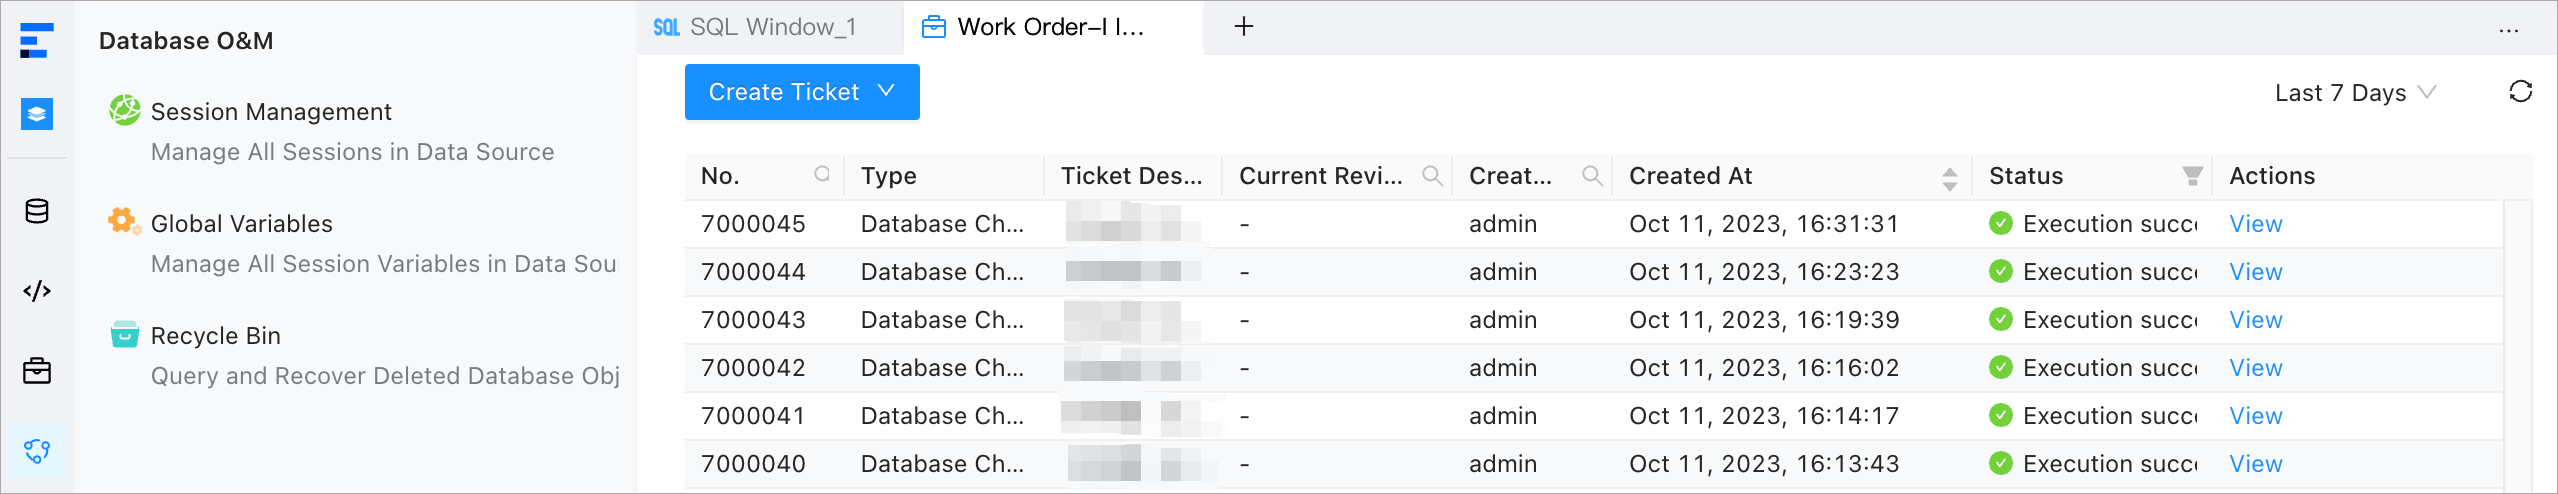Open Recycle Bin

(215, 336)
